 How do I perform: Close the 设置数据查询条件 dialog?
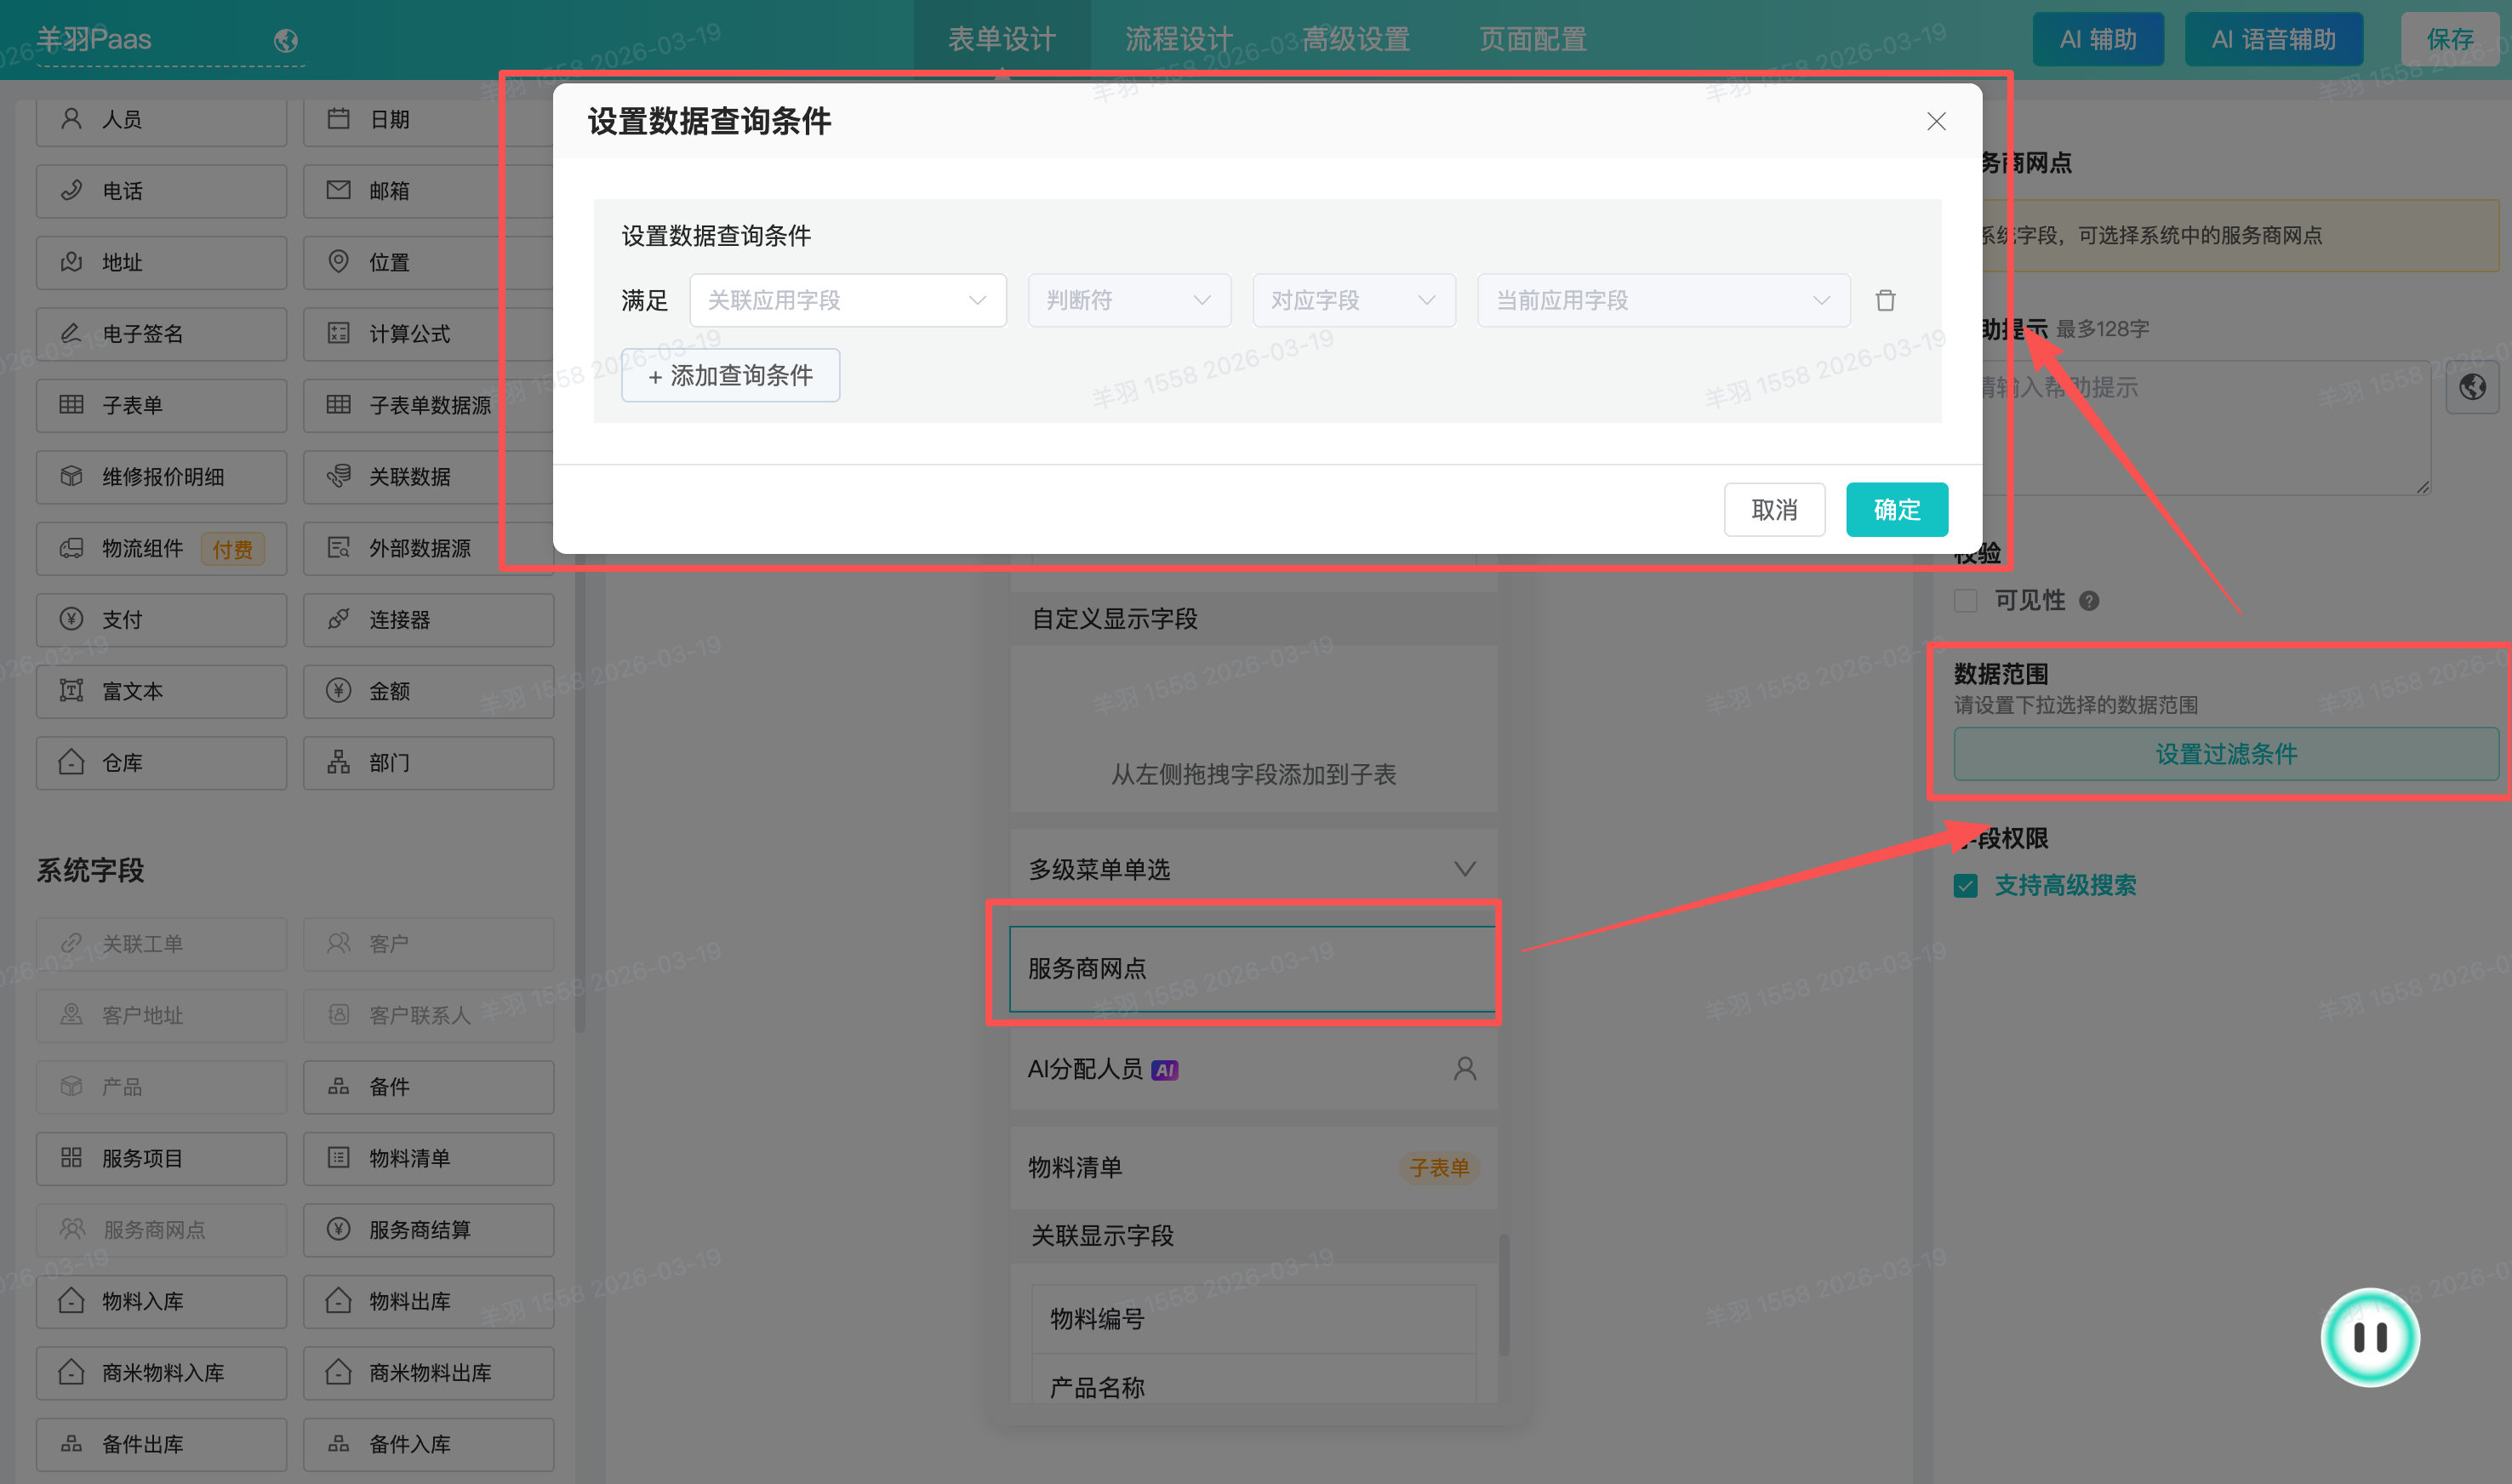(x=1936, y=121)
